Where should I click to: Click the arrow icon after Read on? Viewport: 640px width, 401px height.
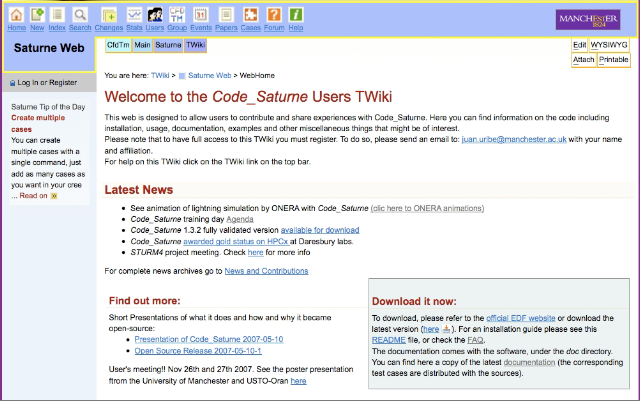[x=54, y=196]
